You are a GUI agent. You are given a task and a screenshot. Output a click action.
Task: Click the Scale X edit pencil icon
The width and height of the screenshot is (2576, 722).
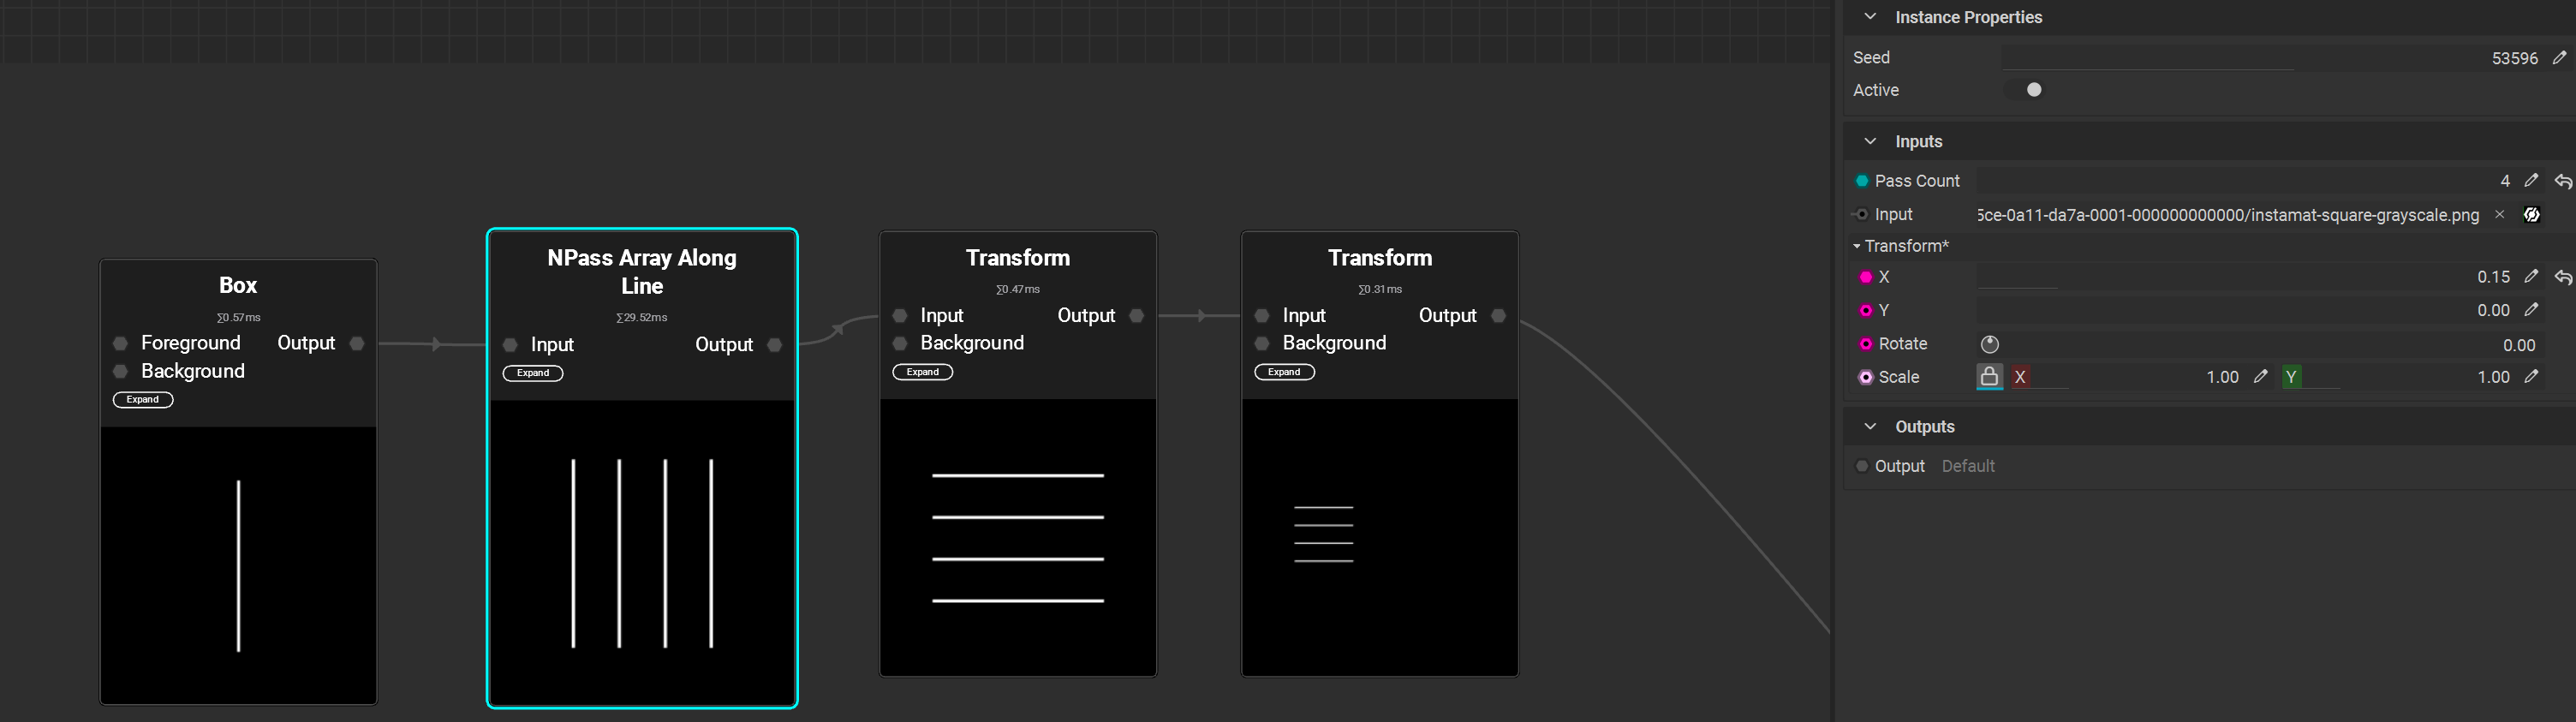pyautogui.click(x=2260, y=377)
